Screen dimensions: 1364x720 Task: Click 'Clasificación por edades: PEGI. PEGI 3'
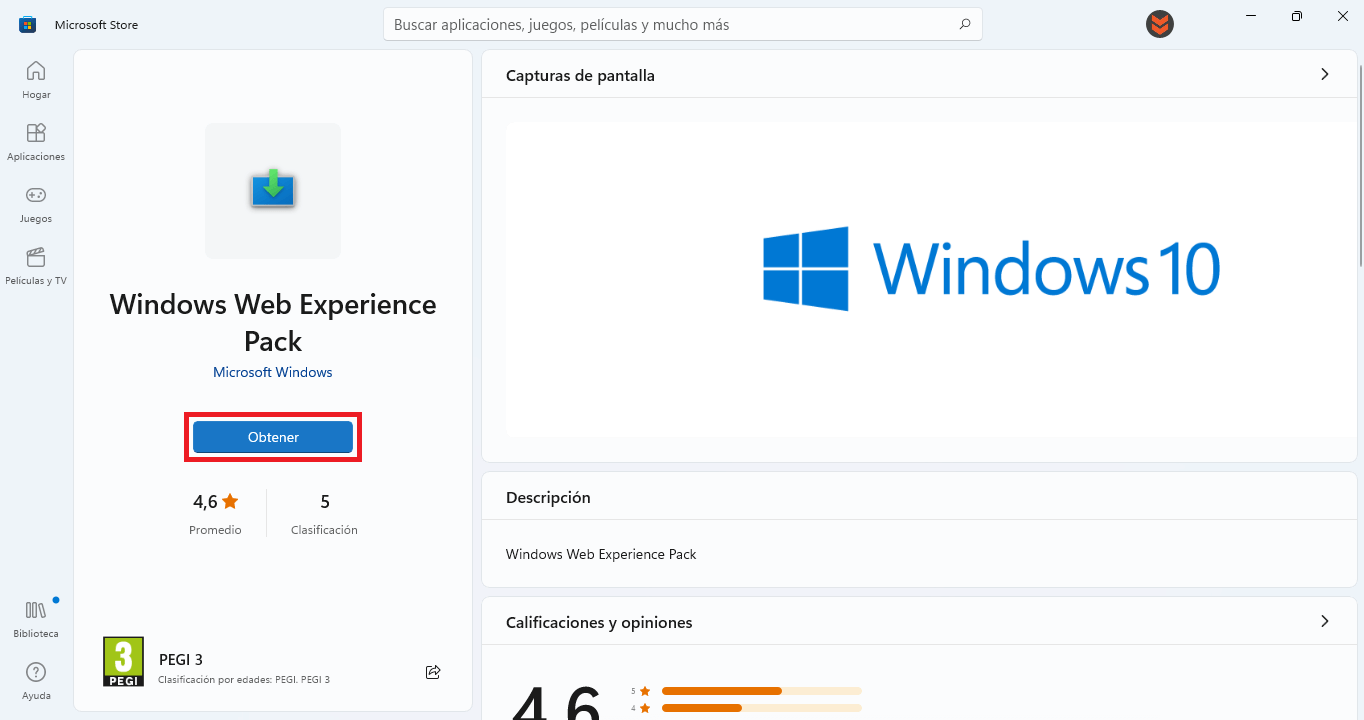(x=243, y=680)
